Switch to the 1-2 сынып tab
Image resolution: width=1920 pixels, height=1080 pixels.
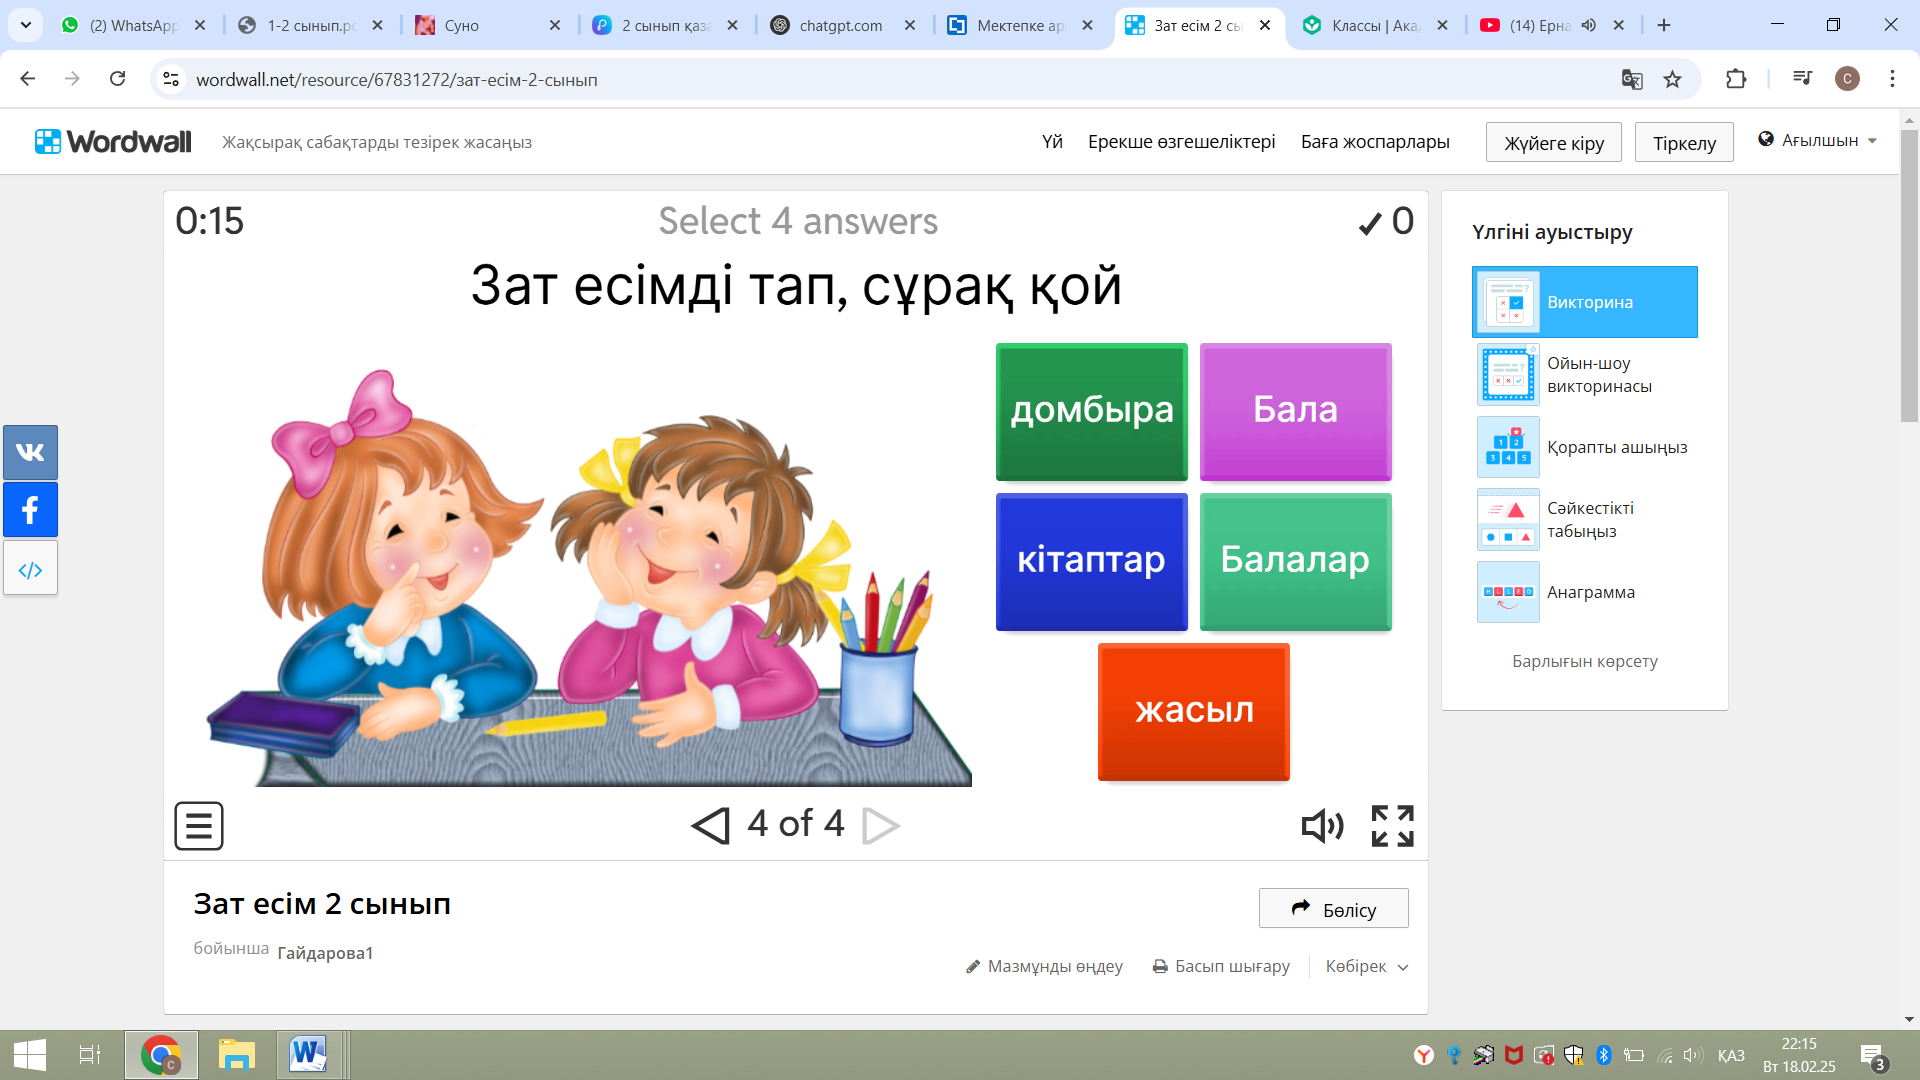click(311, 25)
